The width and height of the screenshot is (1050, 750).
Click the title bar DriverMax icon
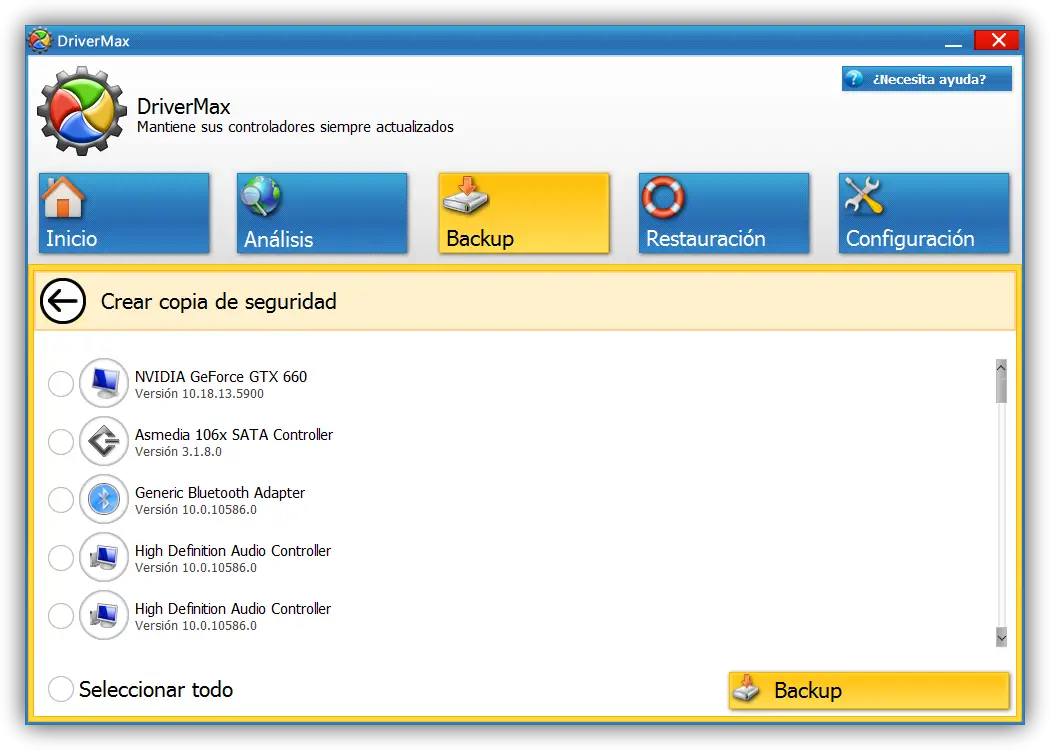click(x=40, y=40)
